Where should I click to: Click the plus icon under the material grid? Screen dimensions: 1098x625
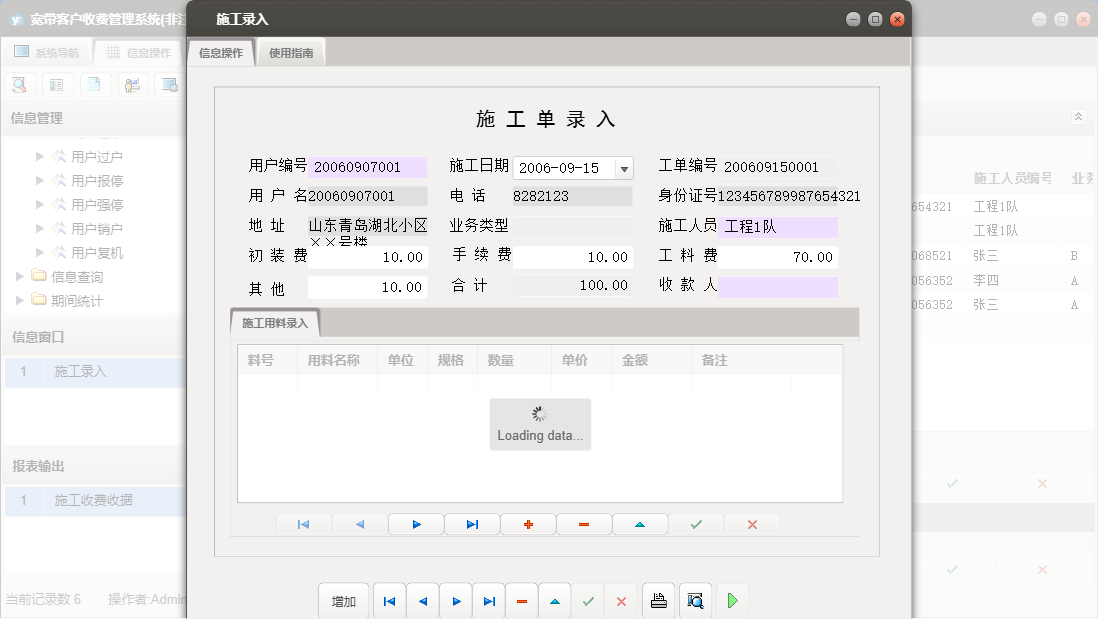528,524
